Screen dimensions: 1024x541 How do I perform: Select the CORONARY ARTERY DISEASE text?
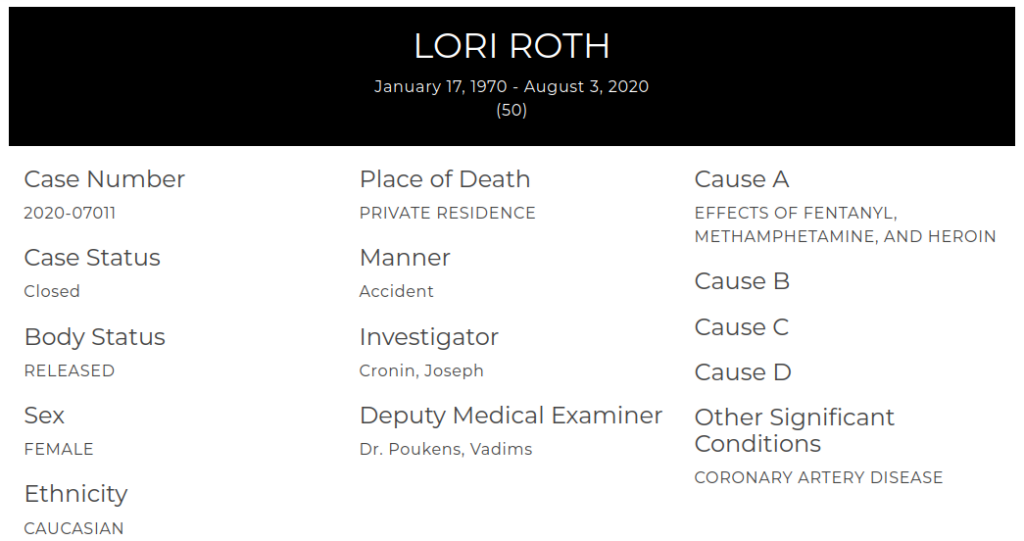(x=818, y=478)
